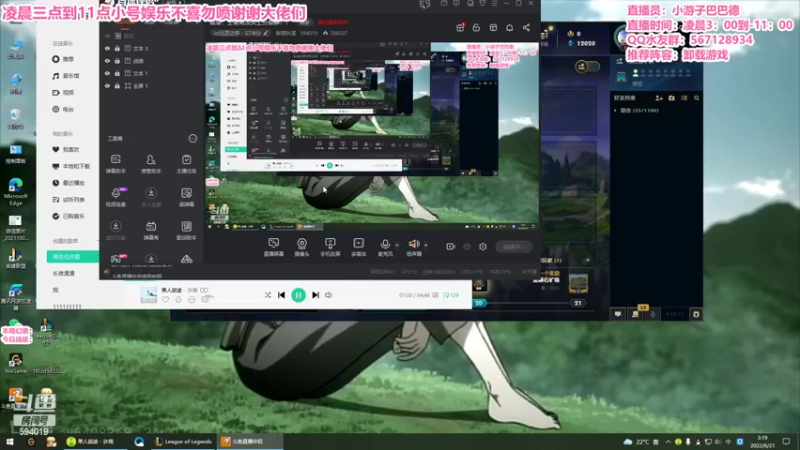Open 弹幕助手 tool in the toolbox
Image resolution: width=800 pixels, height=450 pixels.
tap(116, 164)
